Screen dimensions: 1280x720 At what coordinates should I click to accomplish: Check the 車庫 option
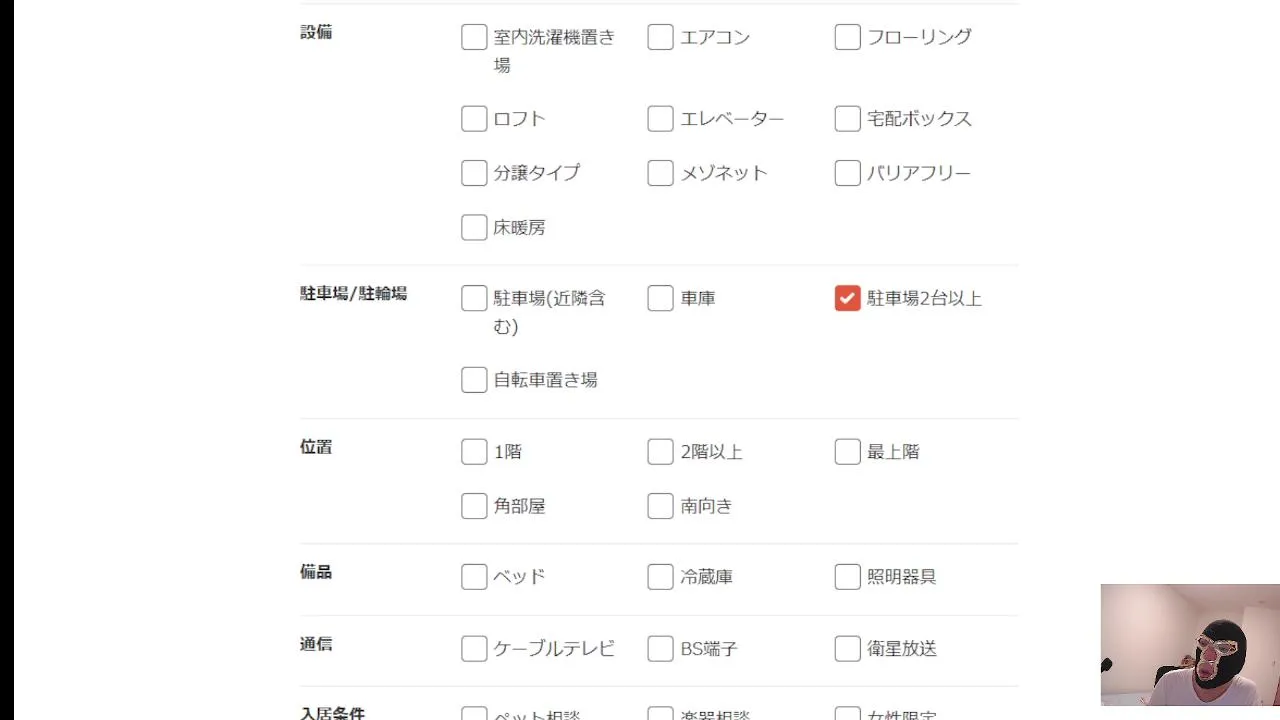pyautogui.click(x=660, y=298)
